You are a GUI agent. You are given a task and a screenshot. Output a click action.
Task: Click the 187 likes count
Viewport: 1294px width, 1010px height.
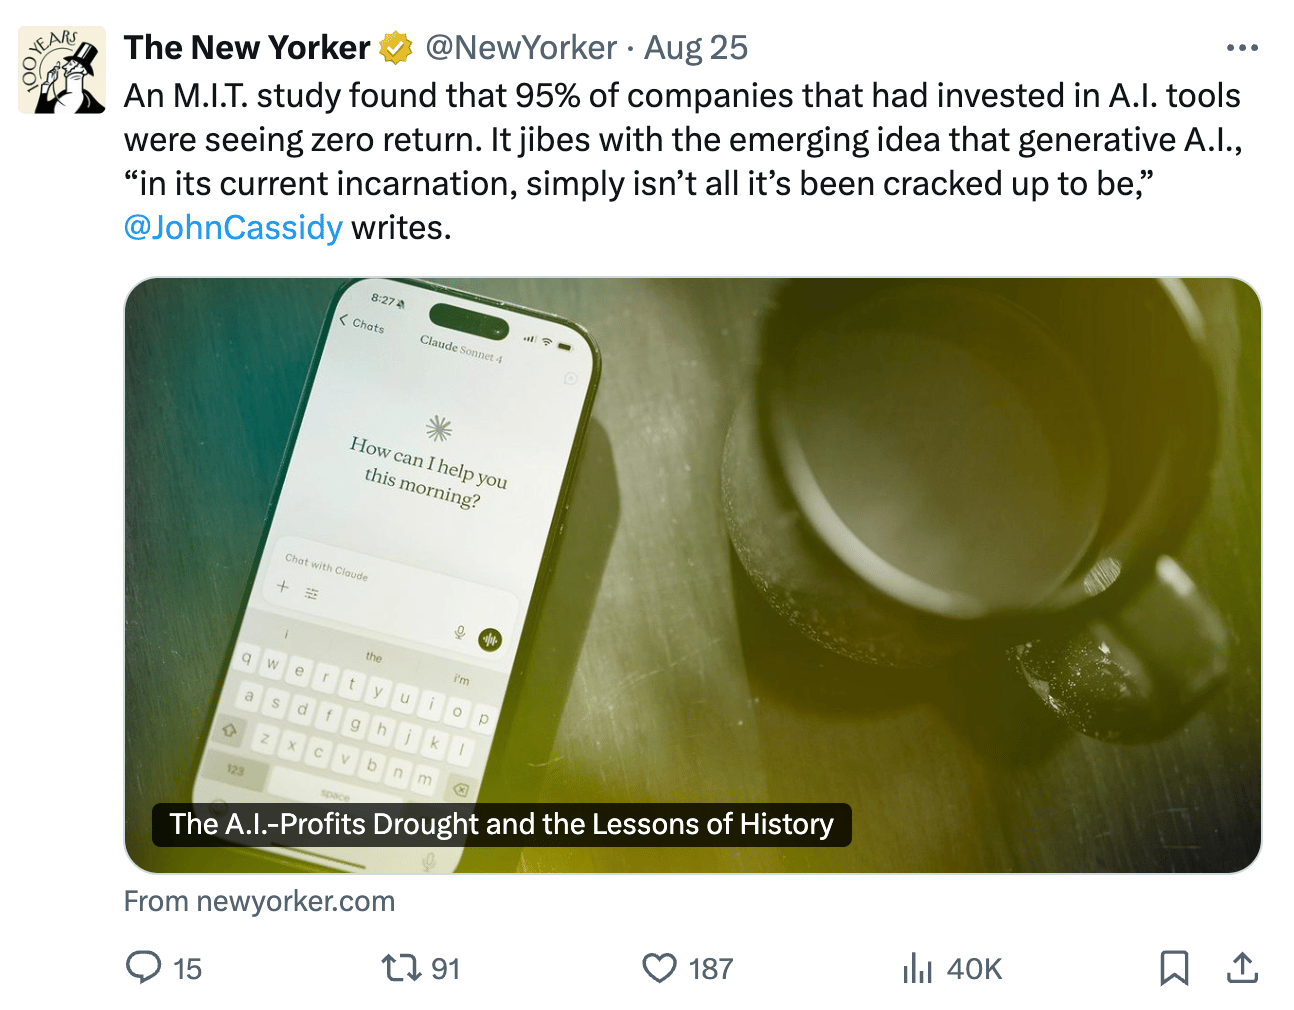pyautogui.click(x=711, y=968)
